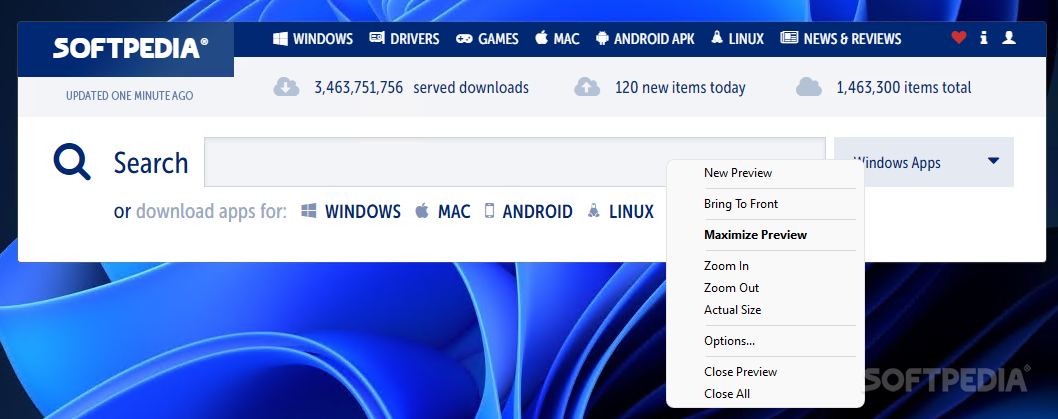Click the Android robot icon in the nav bar
Viewport: 1058px width, 419px height.
[602, 38]
